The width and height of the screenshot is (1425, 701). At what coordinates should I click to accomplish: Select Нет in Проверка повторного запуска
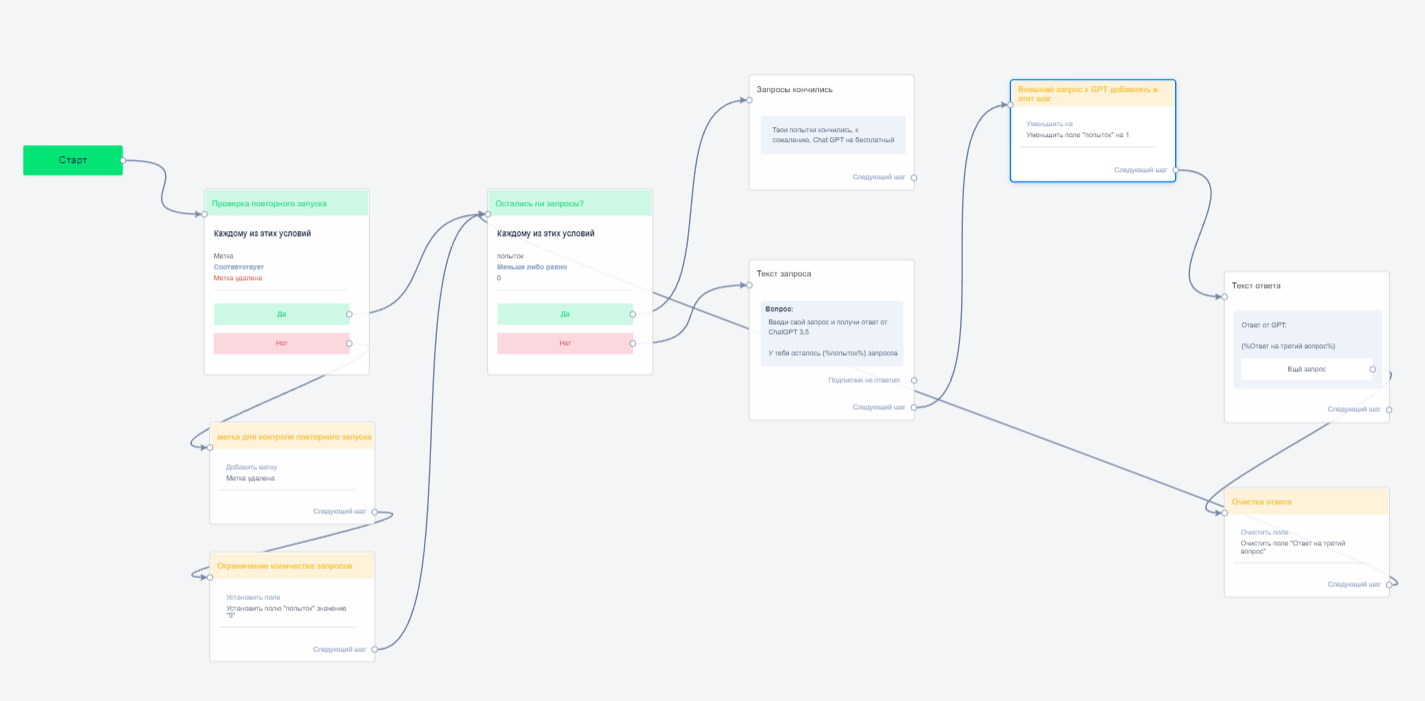coord(281,343)
